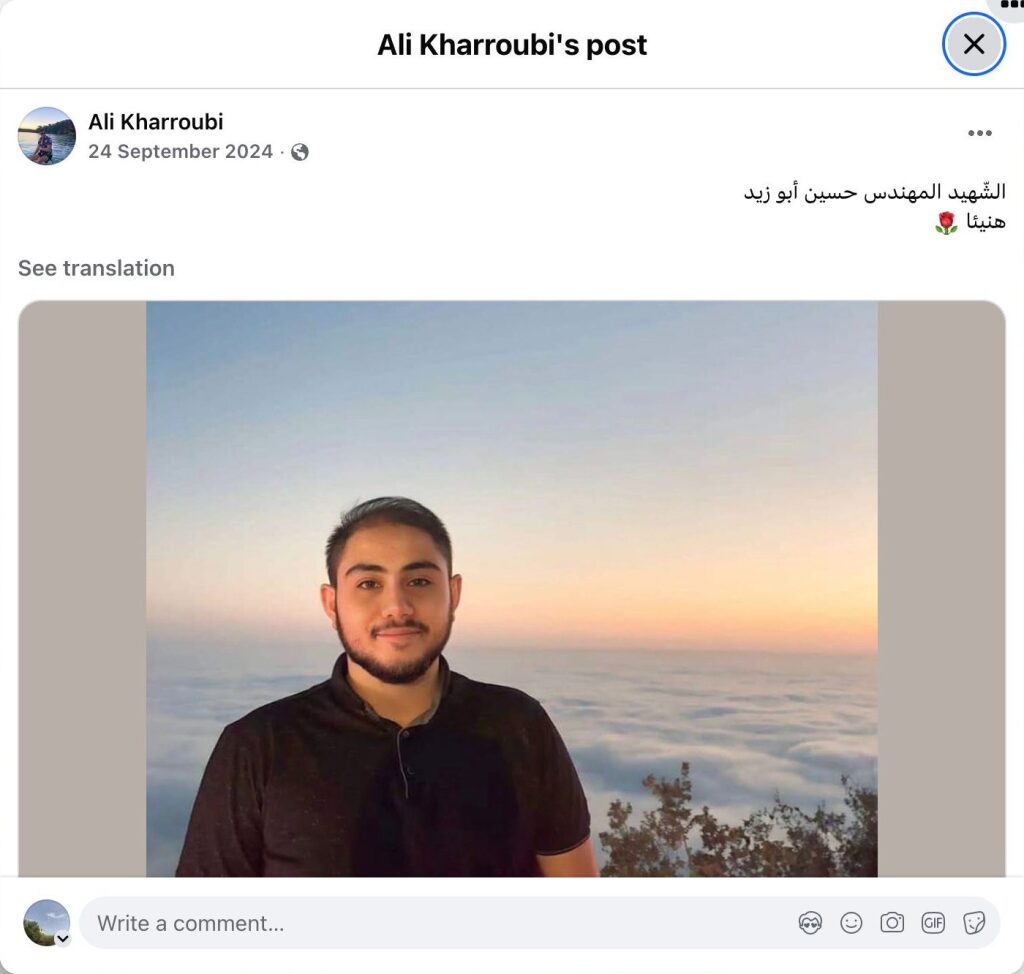1024x974 pixels.
Task: Click the Arabic caption line naming حسين أبو زيد
Action: coord(874,192)
